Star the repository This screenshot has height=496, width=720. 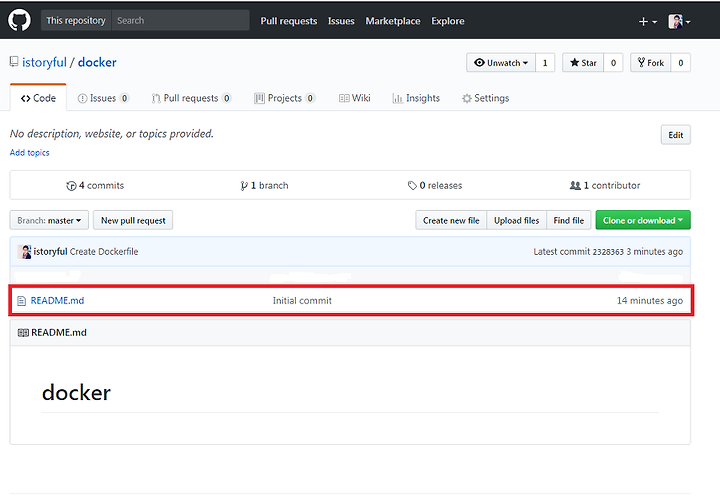pyautogui.click(x=583, y=63)
